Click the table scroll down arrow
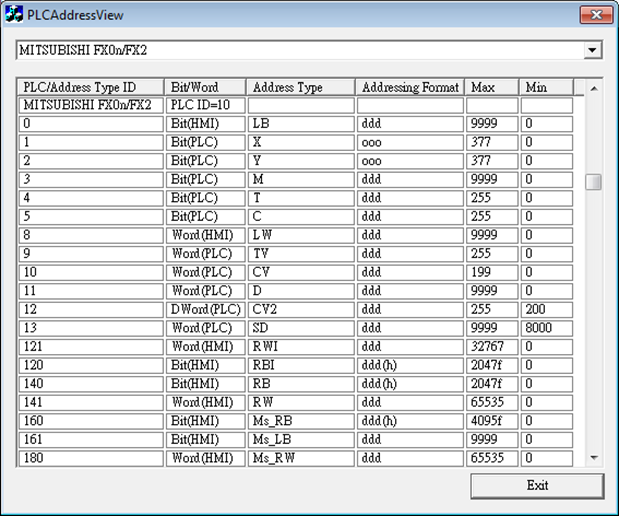619x516 pixels. (593, 458)
